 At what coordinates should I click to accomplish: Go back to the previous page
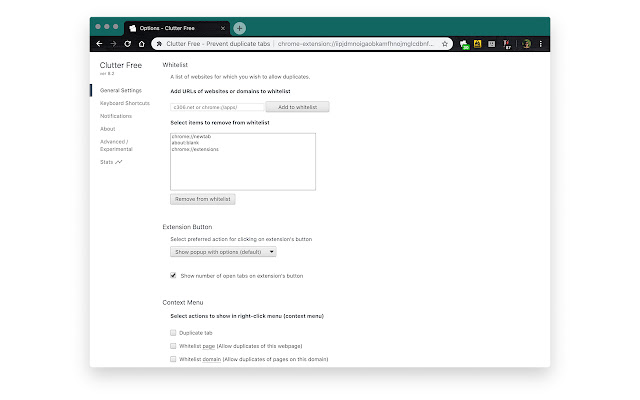click(99, 44)
